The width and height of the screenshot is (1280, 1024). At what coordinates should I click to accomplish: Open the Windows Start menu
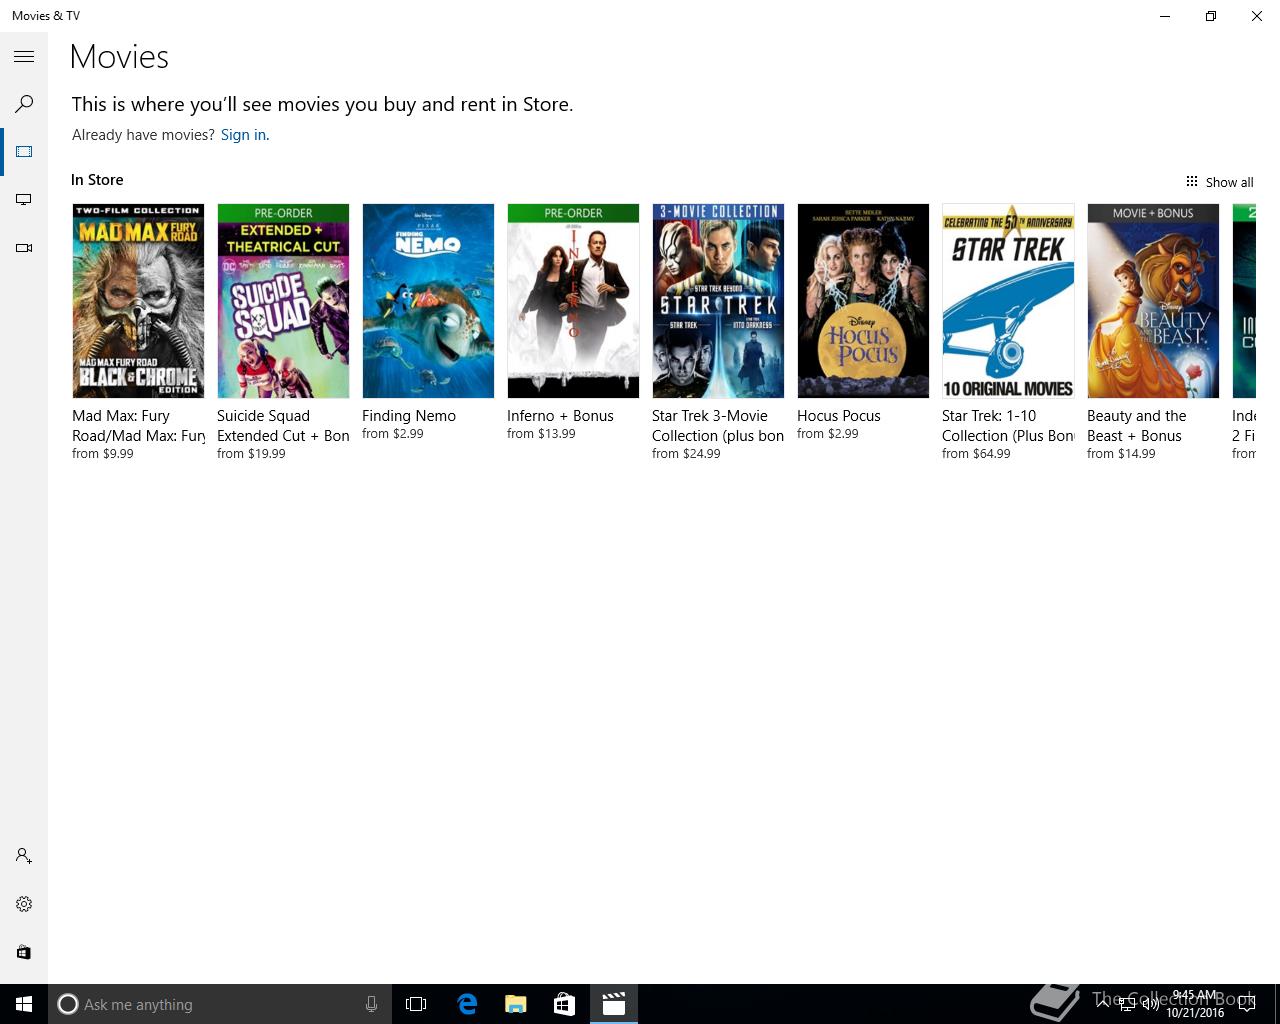(24, 1004)
